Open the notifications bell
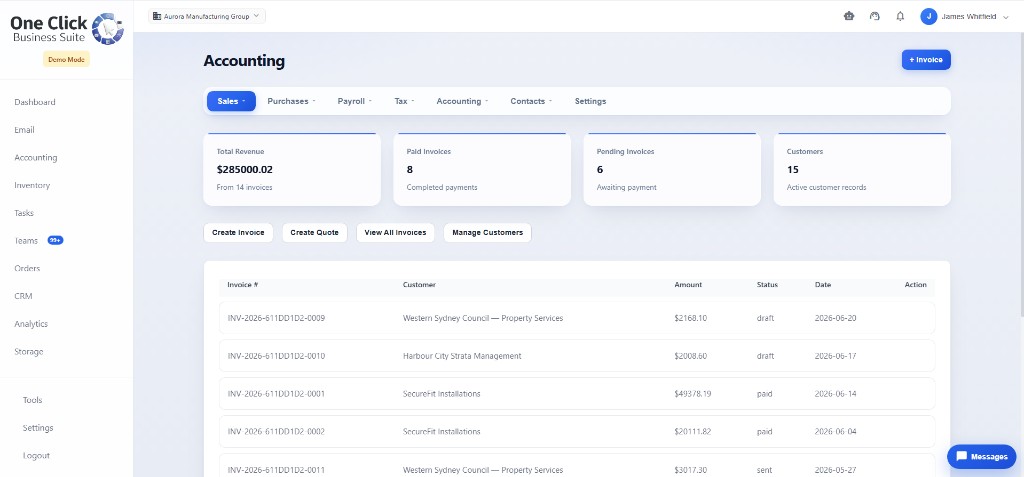 900,16
